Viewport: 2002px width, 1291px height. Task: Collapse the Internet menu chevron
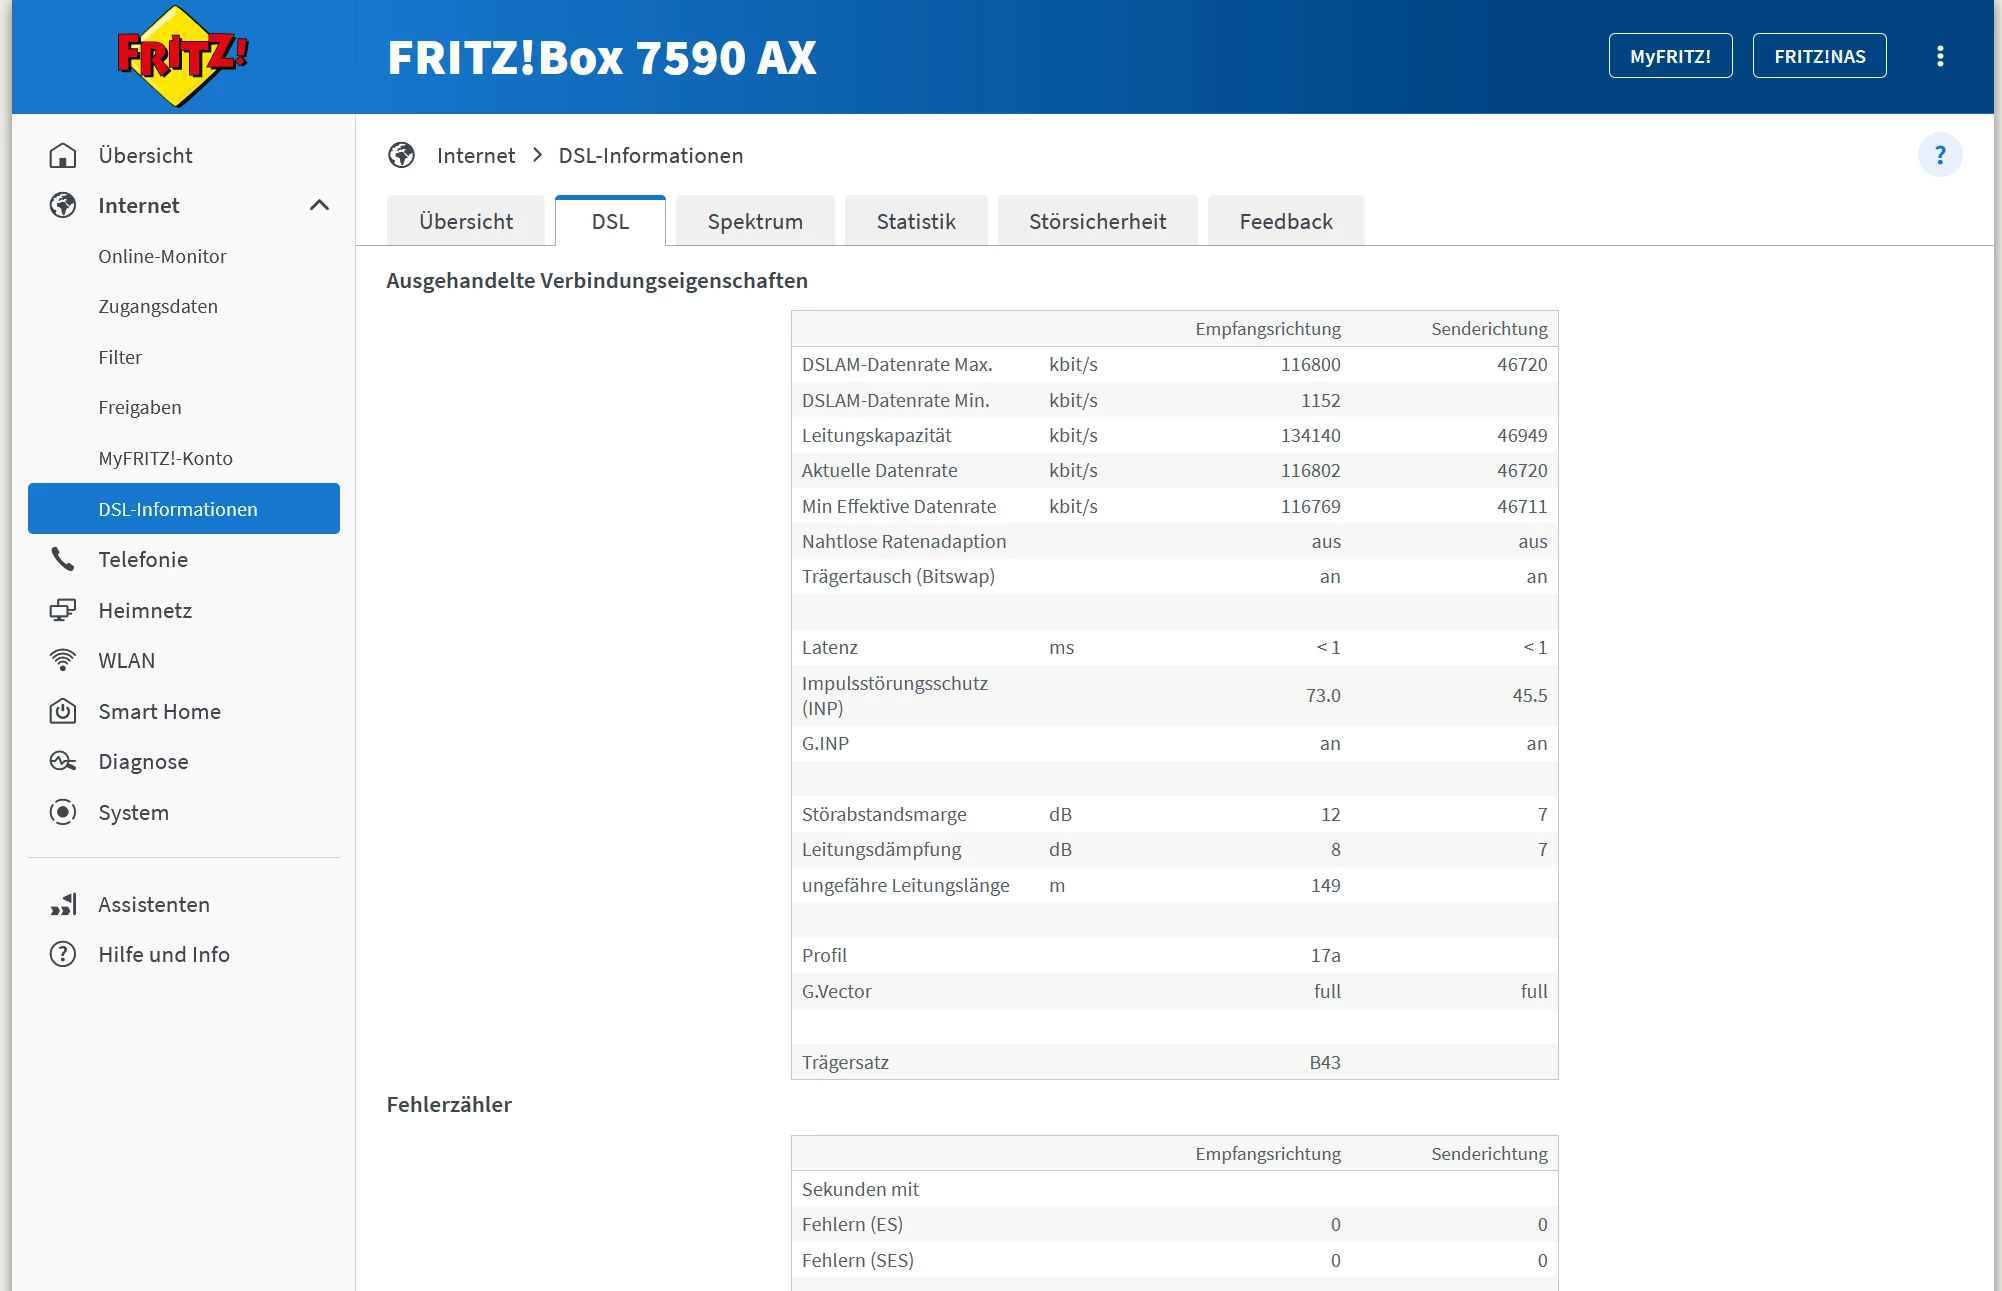[x=319, y=206]
